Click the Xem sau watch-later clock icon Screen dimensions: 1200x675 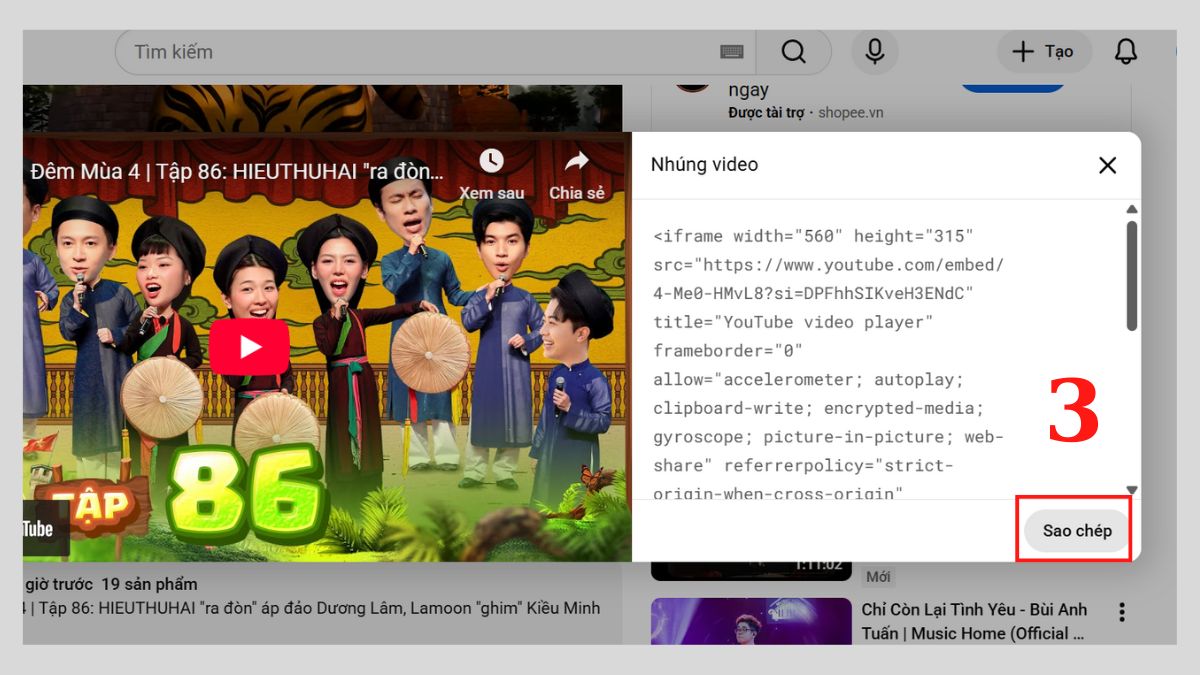(491, 162)
